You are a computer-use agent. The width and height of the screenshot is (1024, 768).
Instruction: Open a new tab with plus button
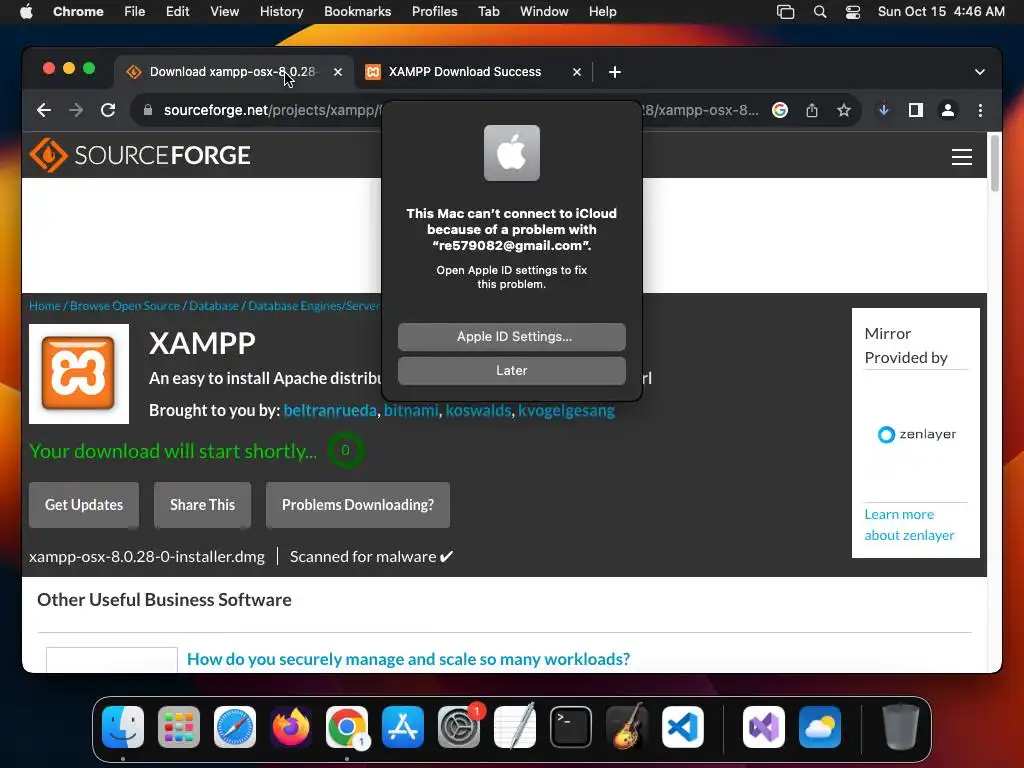pyautogui.click(x=615, y=72)
